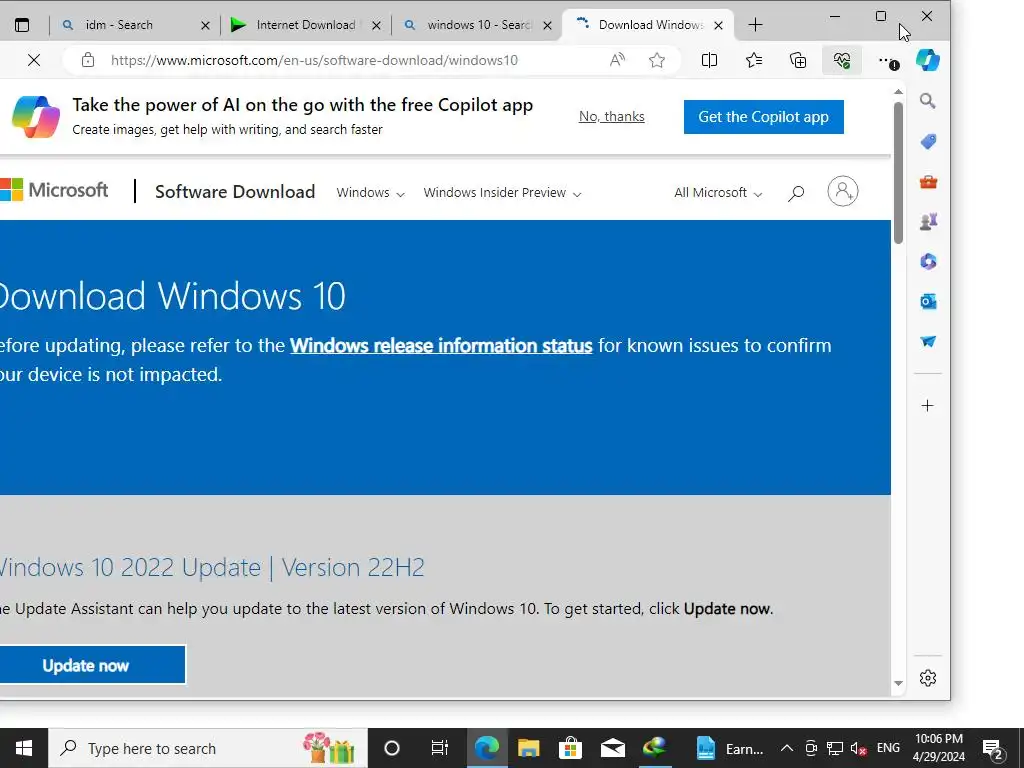The image size is (1024, 768).
Task: Open split screen view
Action: pyautogui.click(x=709, y=60)
